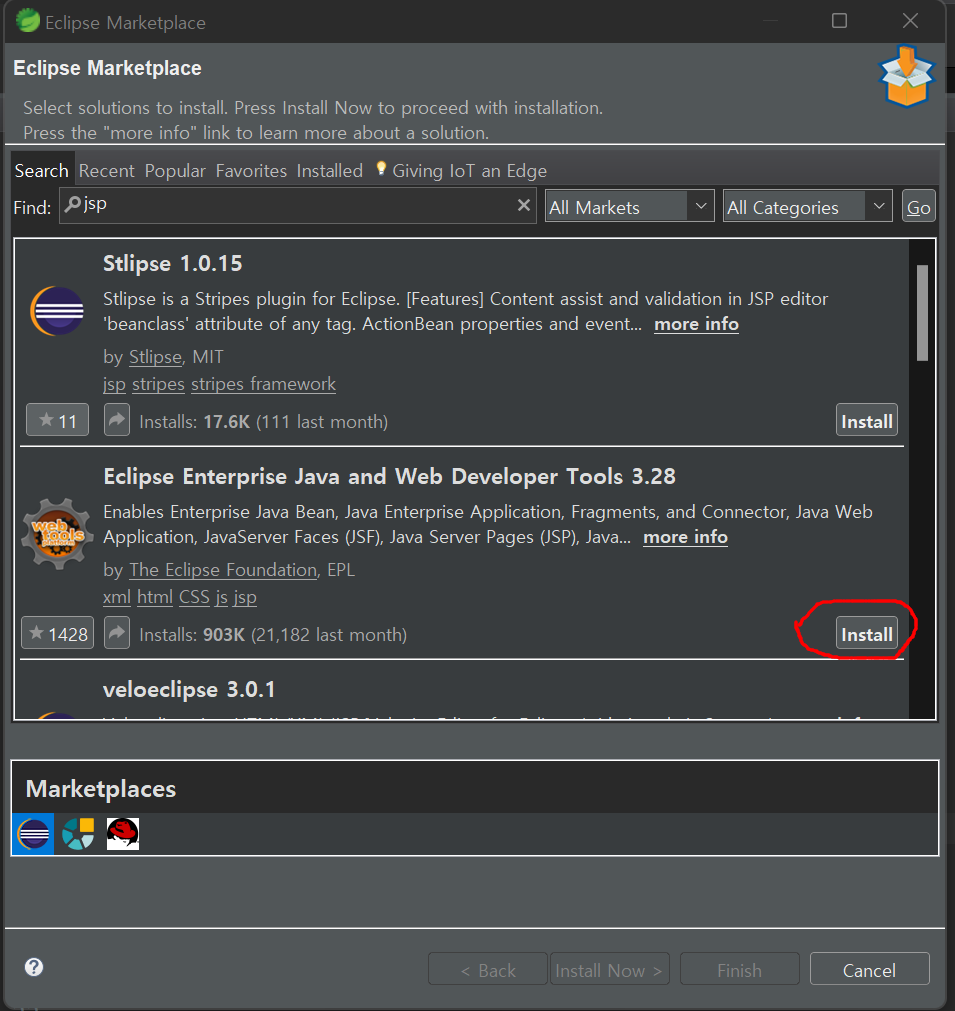955x1011 pixels.
Task: Click the CSS tag link
Action: (x=194, y=597)
